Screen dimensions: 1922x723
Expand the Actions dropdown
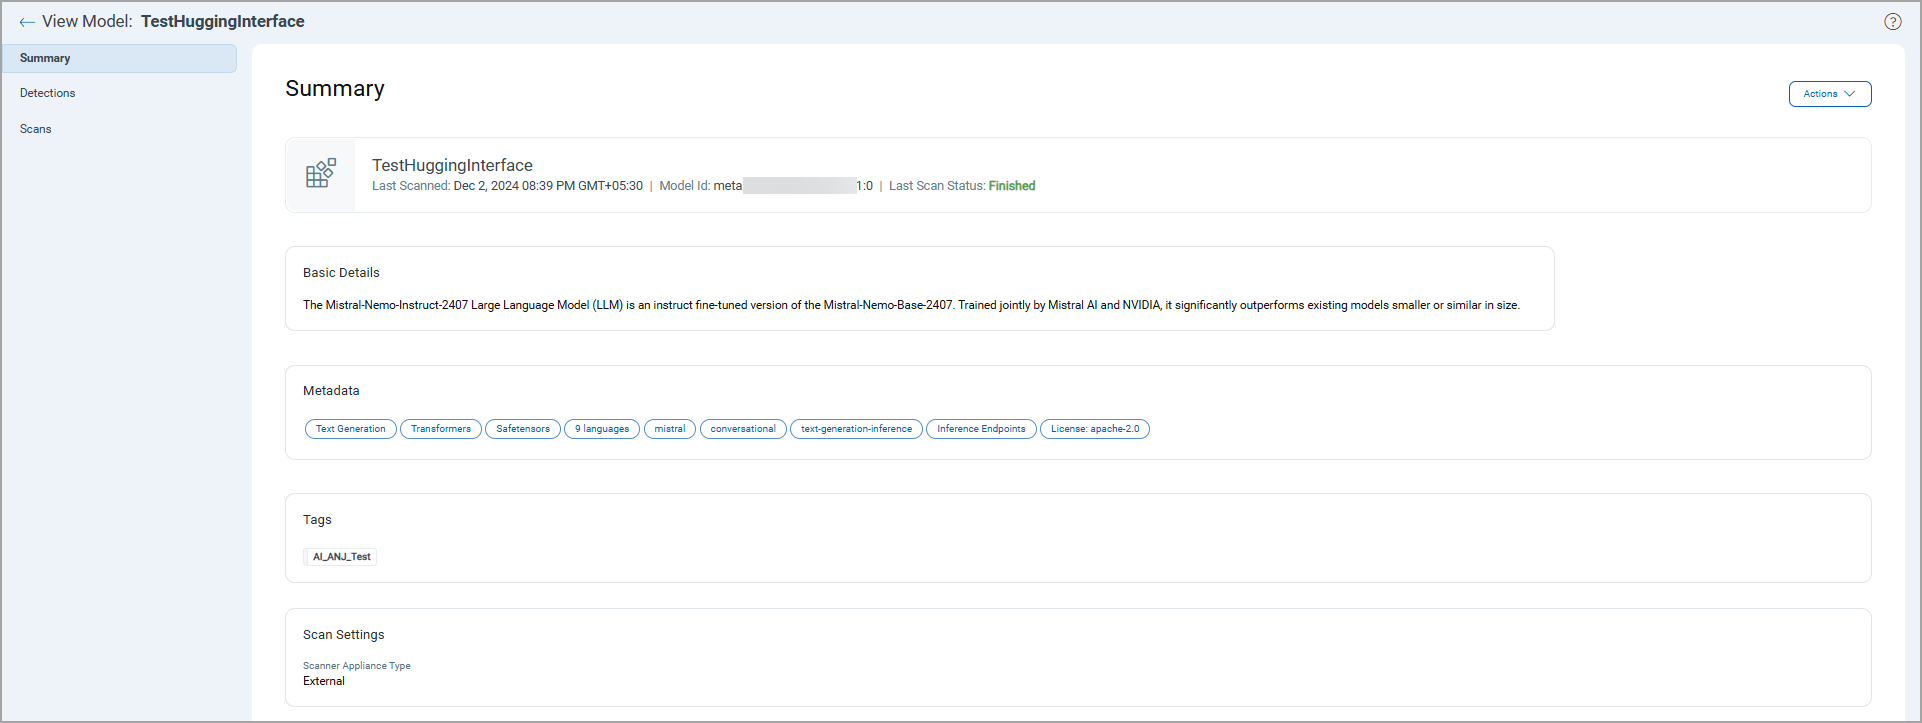tap(1829, 94)
